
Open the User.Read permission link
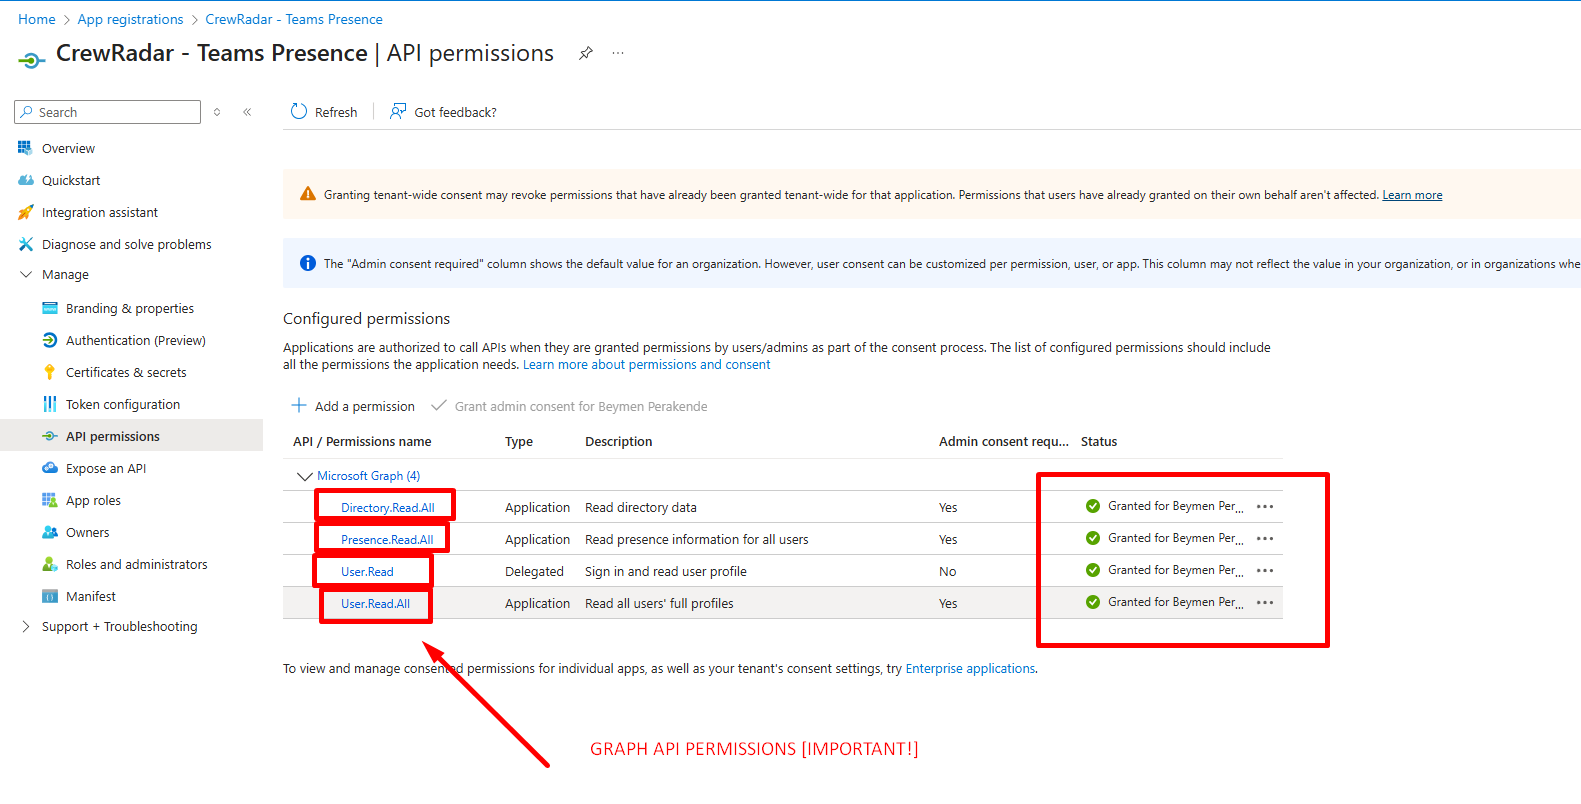coord(367,571)
